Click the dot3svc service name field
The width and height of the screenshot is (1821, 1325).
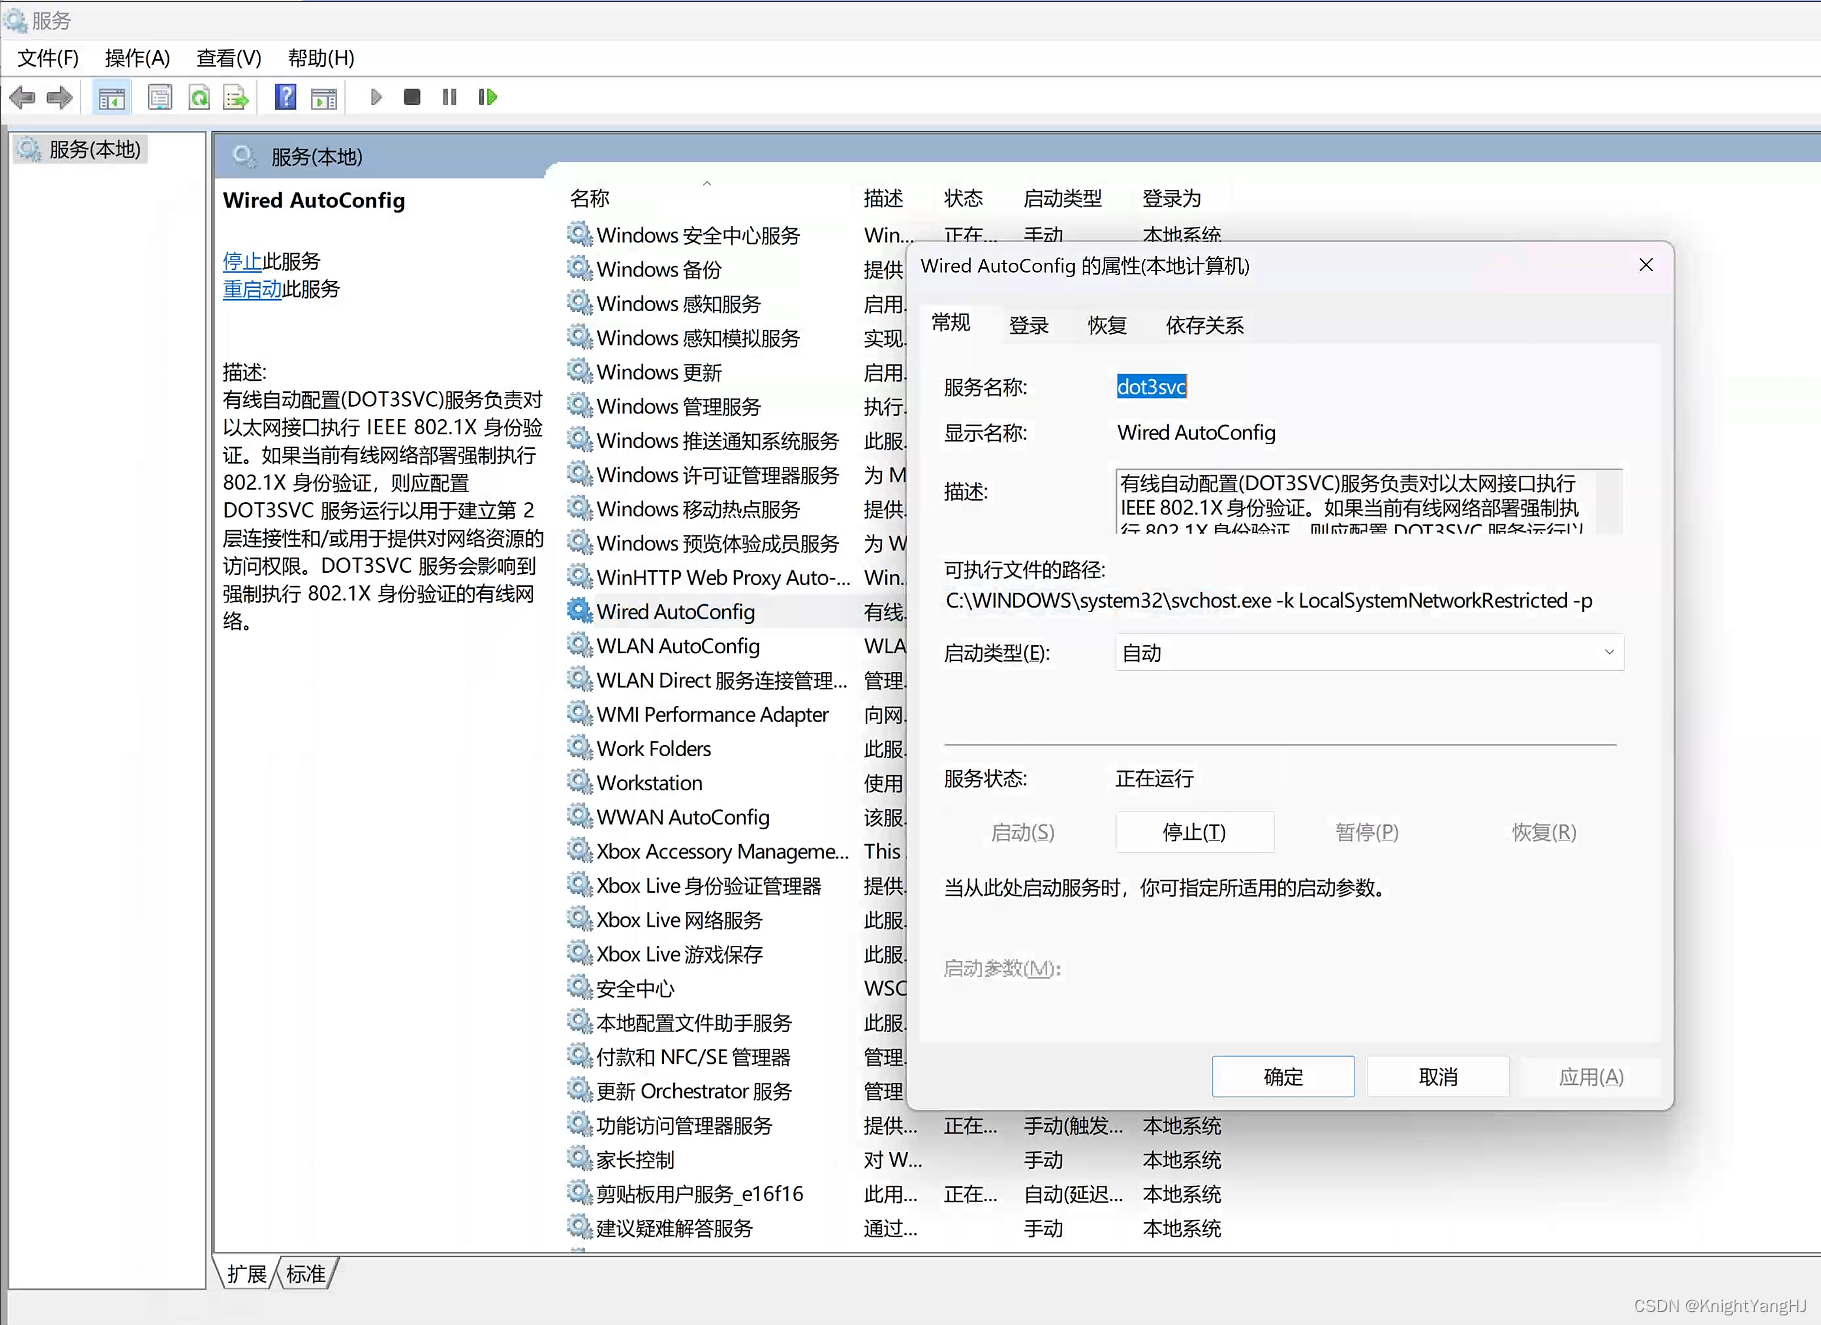pos(1152,387)
